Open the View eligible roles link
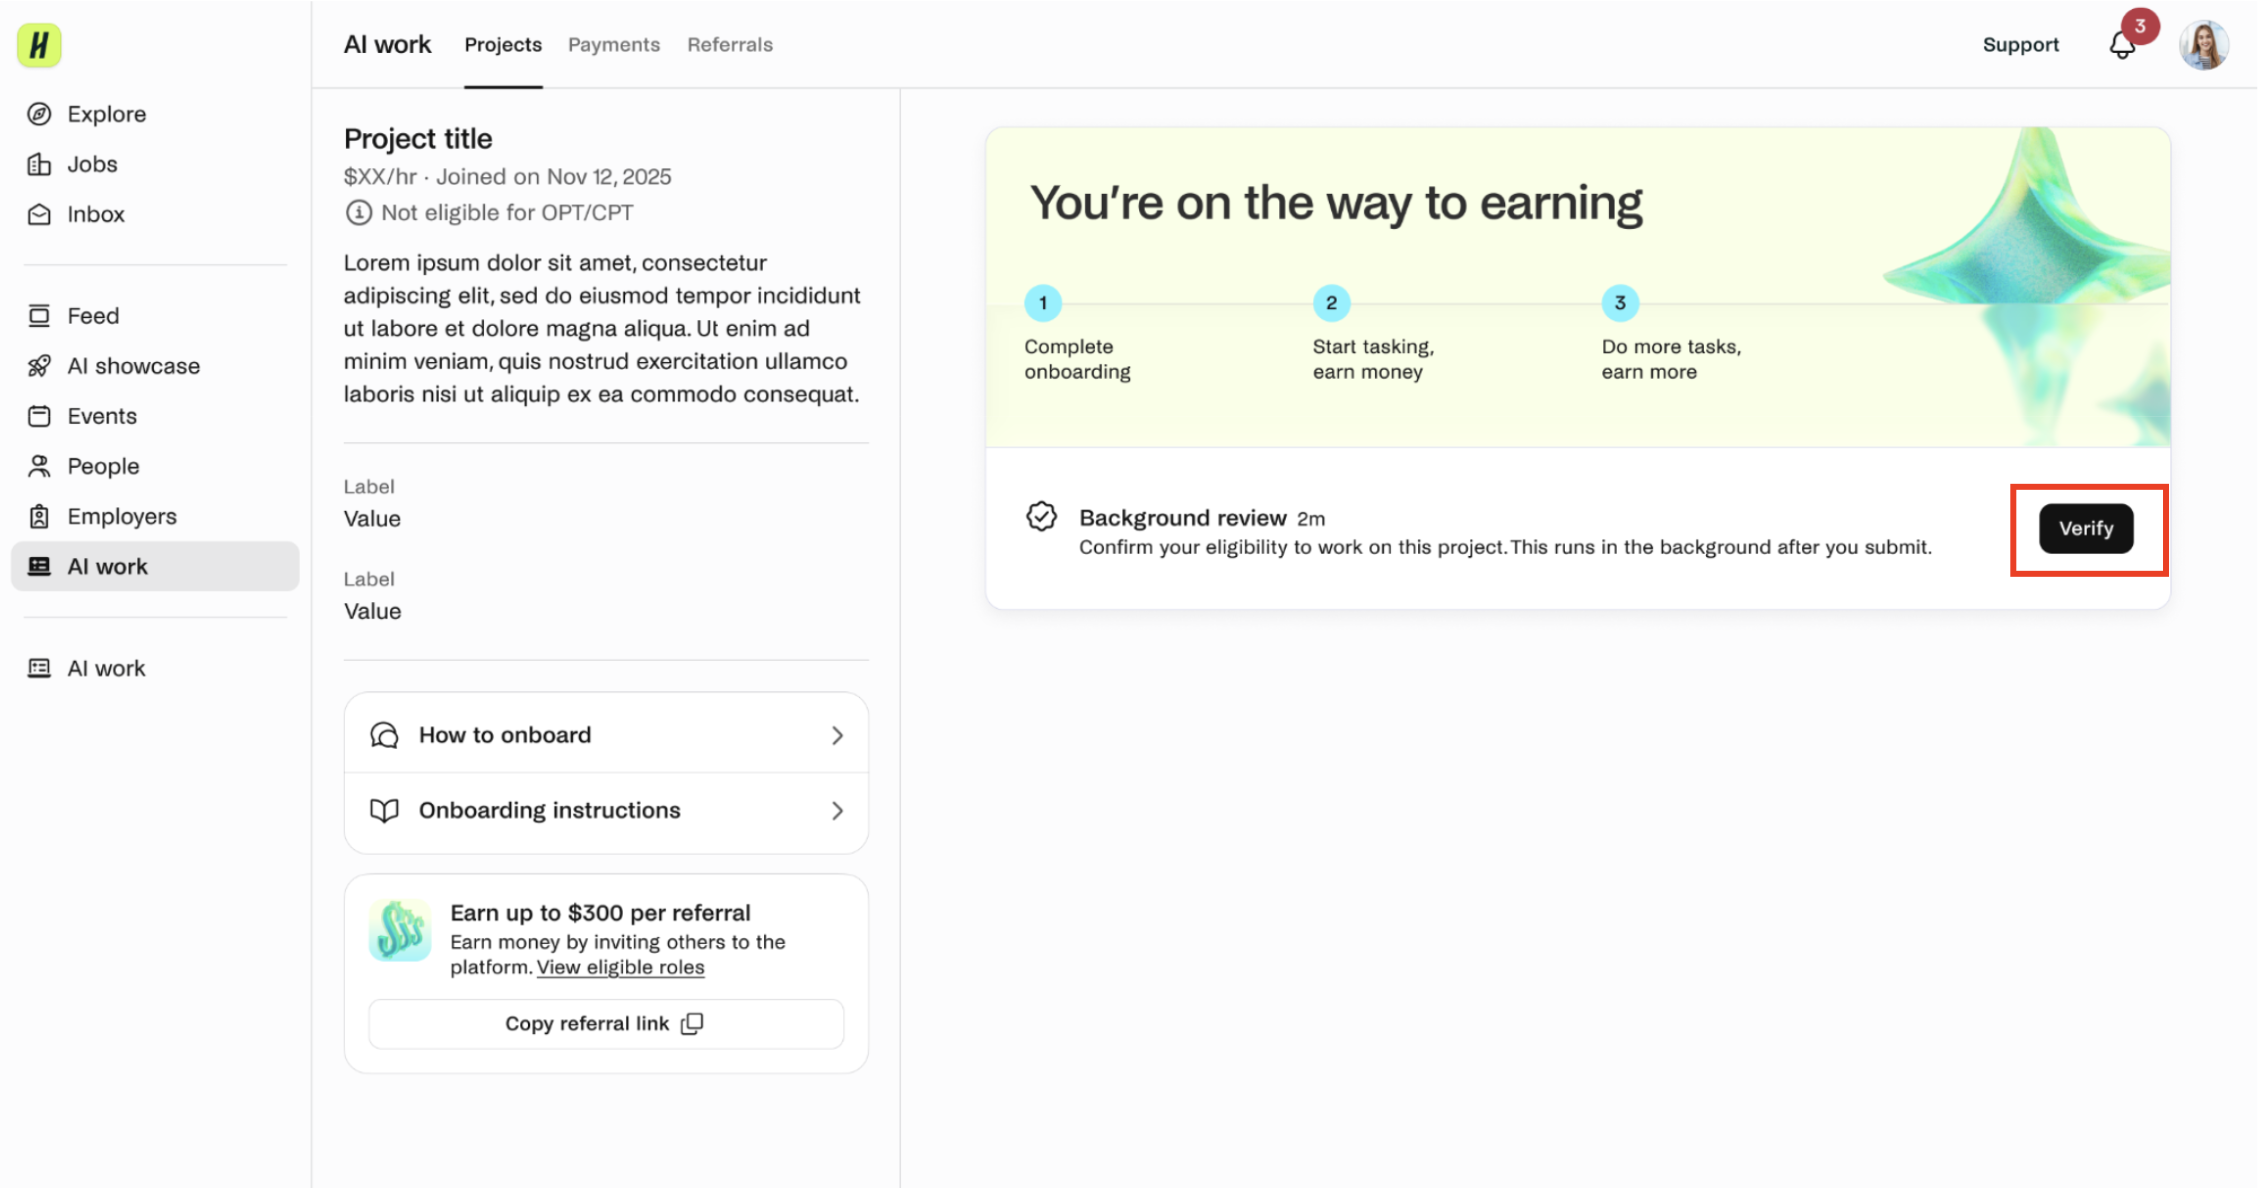2264x1188 pixels. tap(620, 968)
